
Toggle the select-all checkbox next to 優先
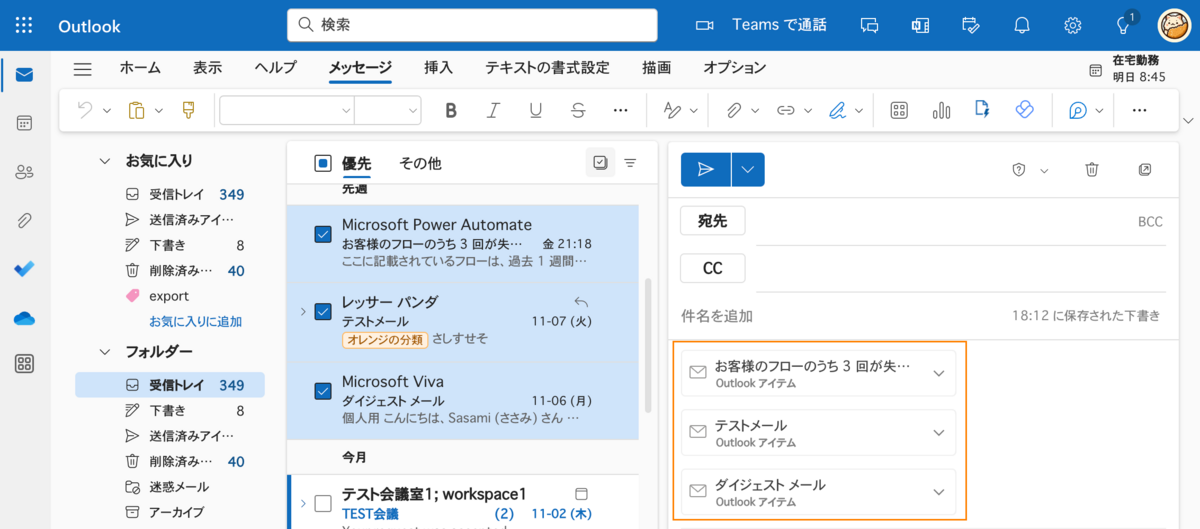(x=323, y=163)
